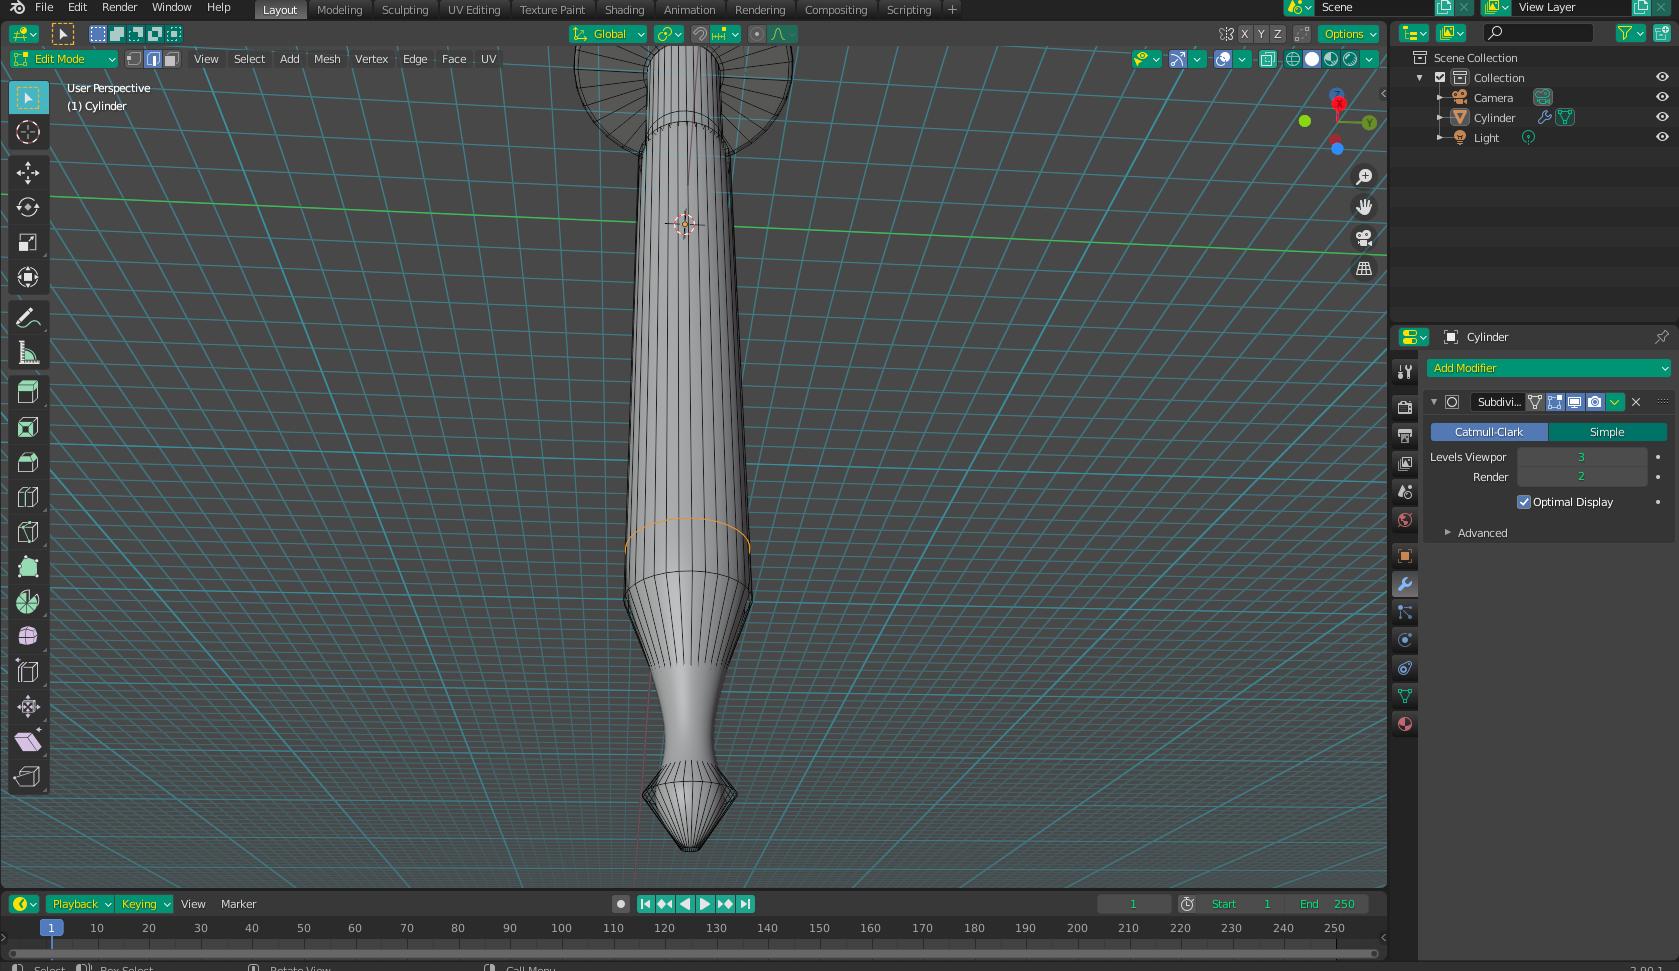The width and height of the screenshot is (1679, 971).
Task: Activate the Scale tool
Action: 28,242
